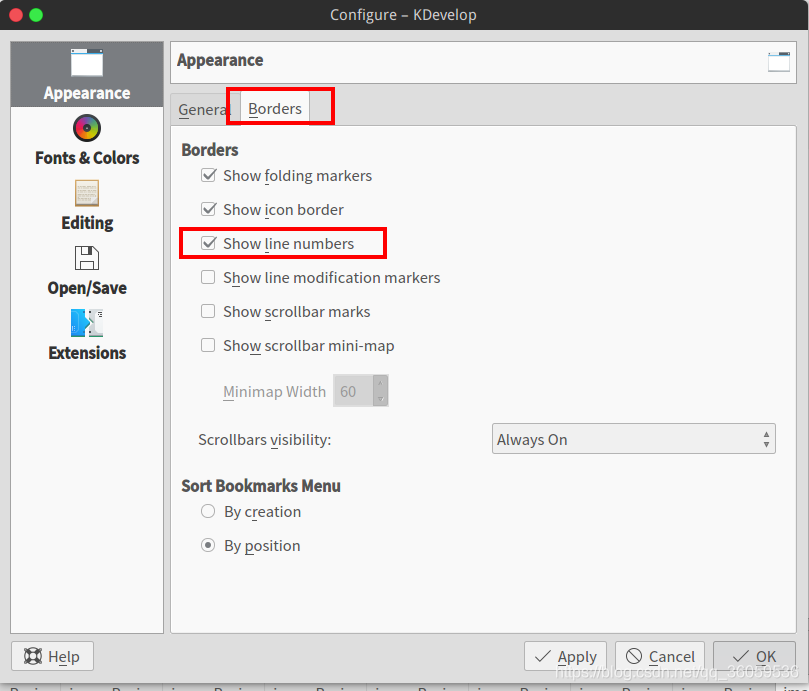This screenshot has height=691, width=809.
Task: Click the Help button
Action: point(52,656)
